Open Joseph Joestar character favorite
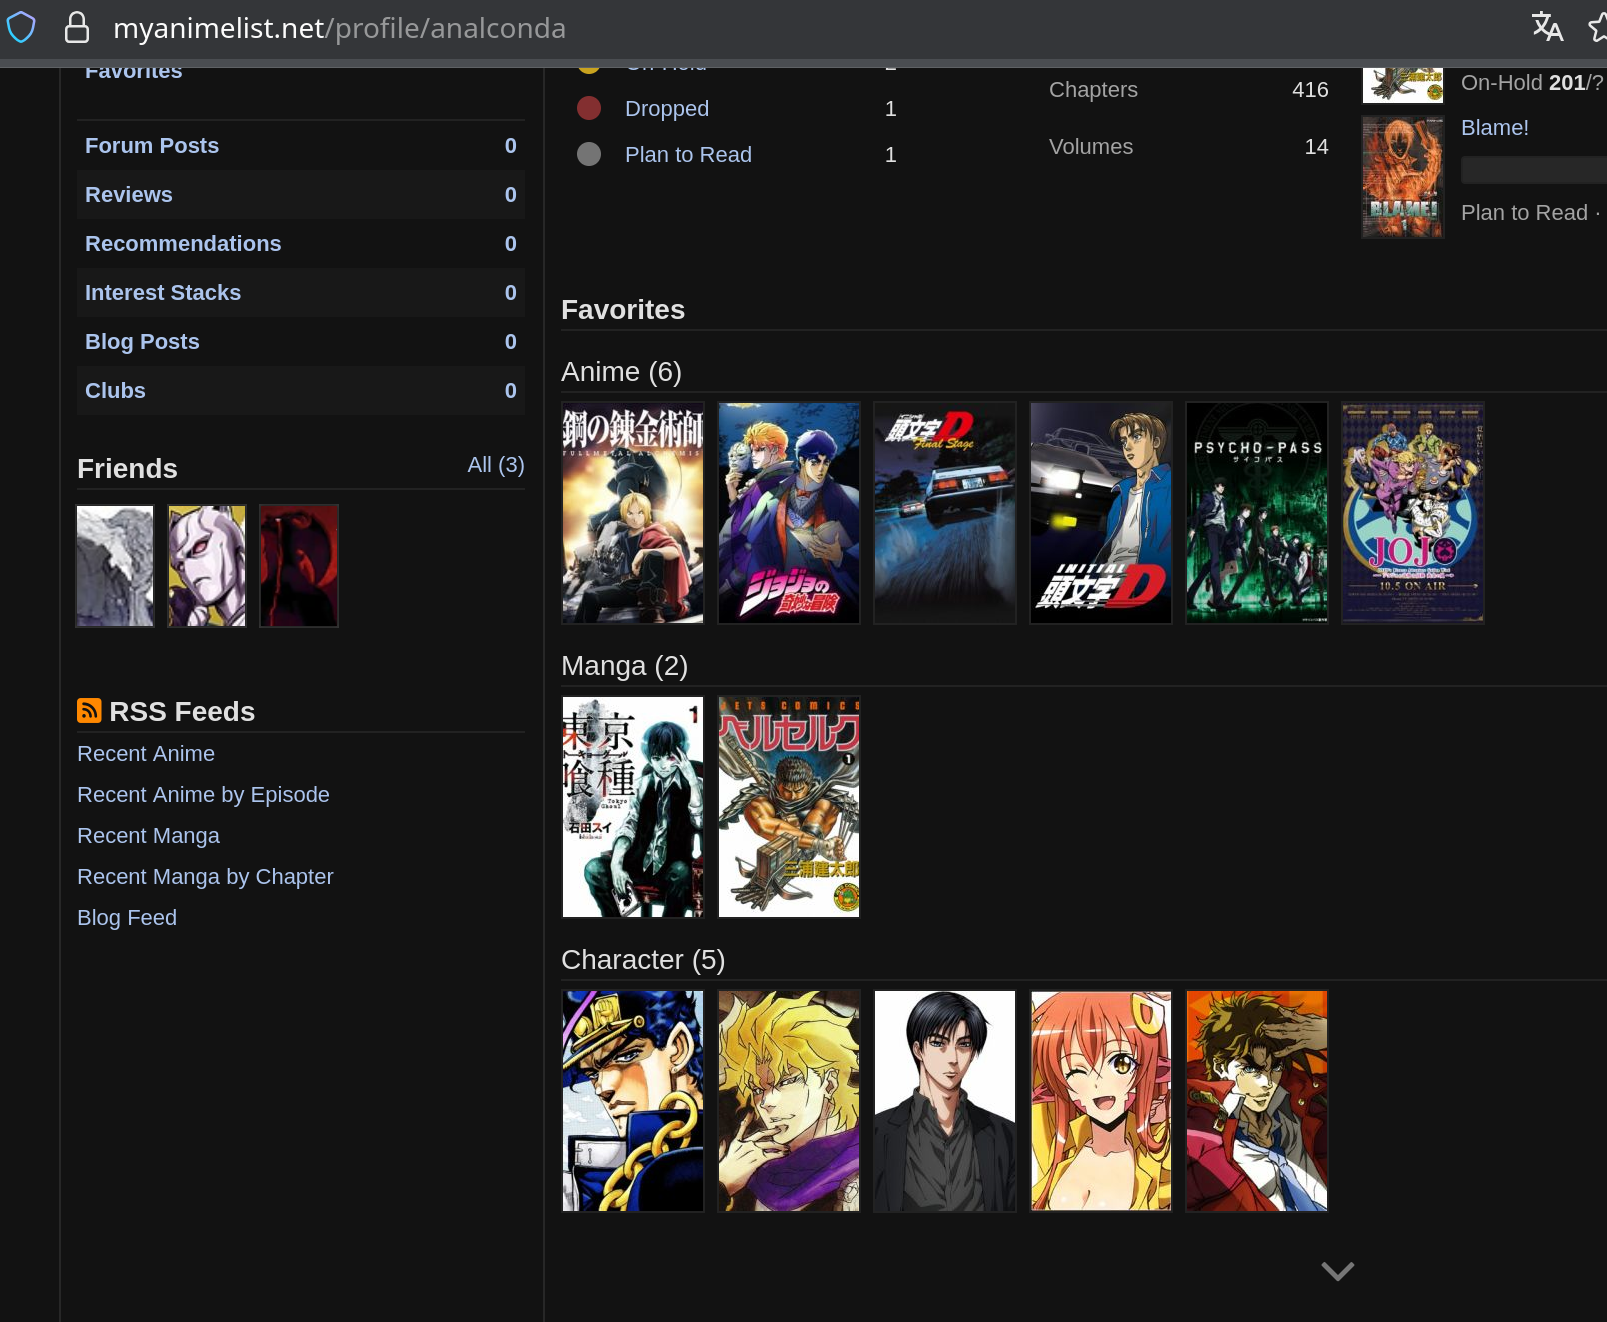Viewport: 1607px width, 1322px height. point(1257,1101)
